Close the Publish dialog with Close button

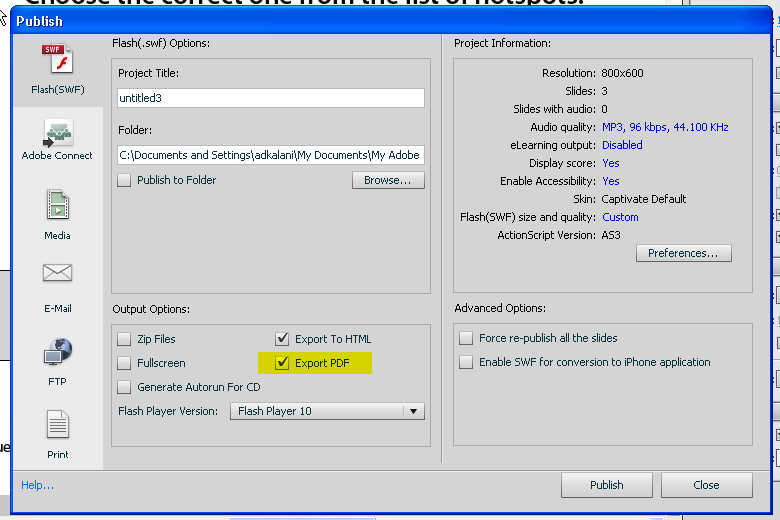pyautogui.click(x=706, y=485)
